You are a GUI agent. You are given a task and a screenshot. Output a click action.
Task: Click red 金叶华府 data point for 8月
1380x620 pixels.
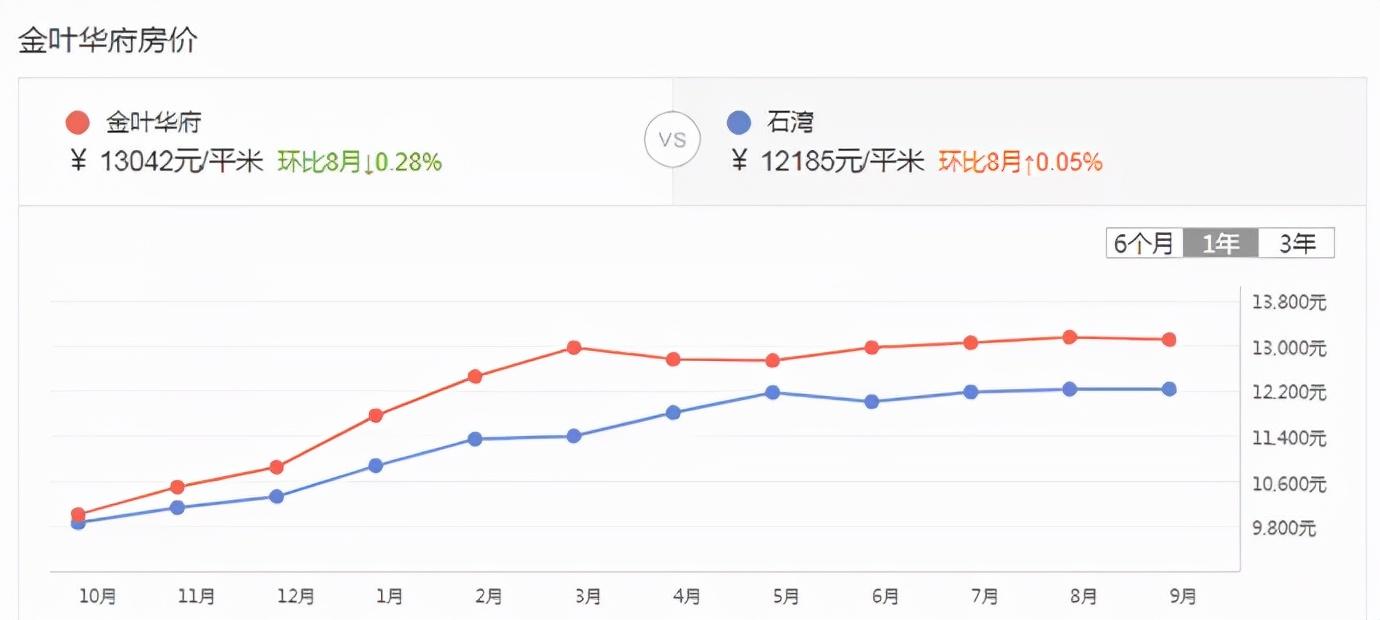(1069, 337)
